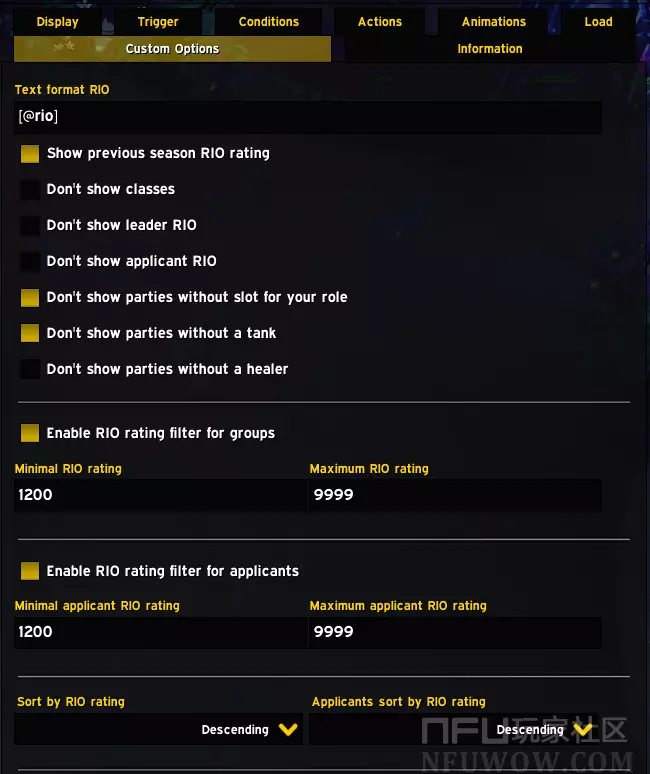Switch to the Trigger tab
The image size is (650, 774).
click(x=158, y=22)
